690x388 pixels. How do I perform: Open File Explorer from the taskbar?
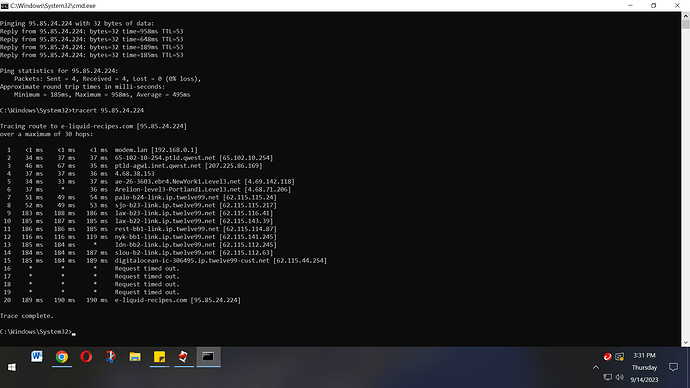point(135,357)
